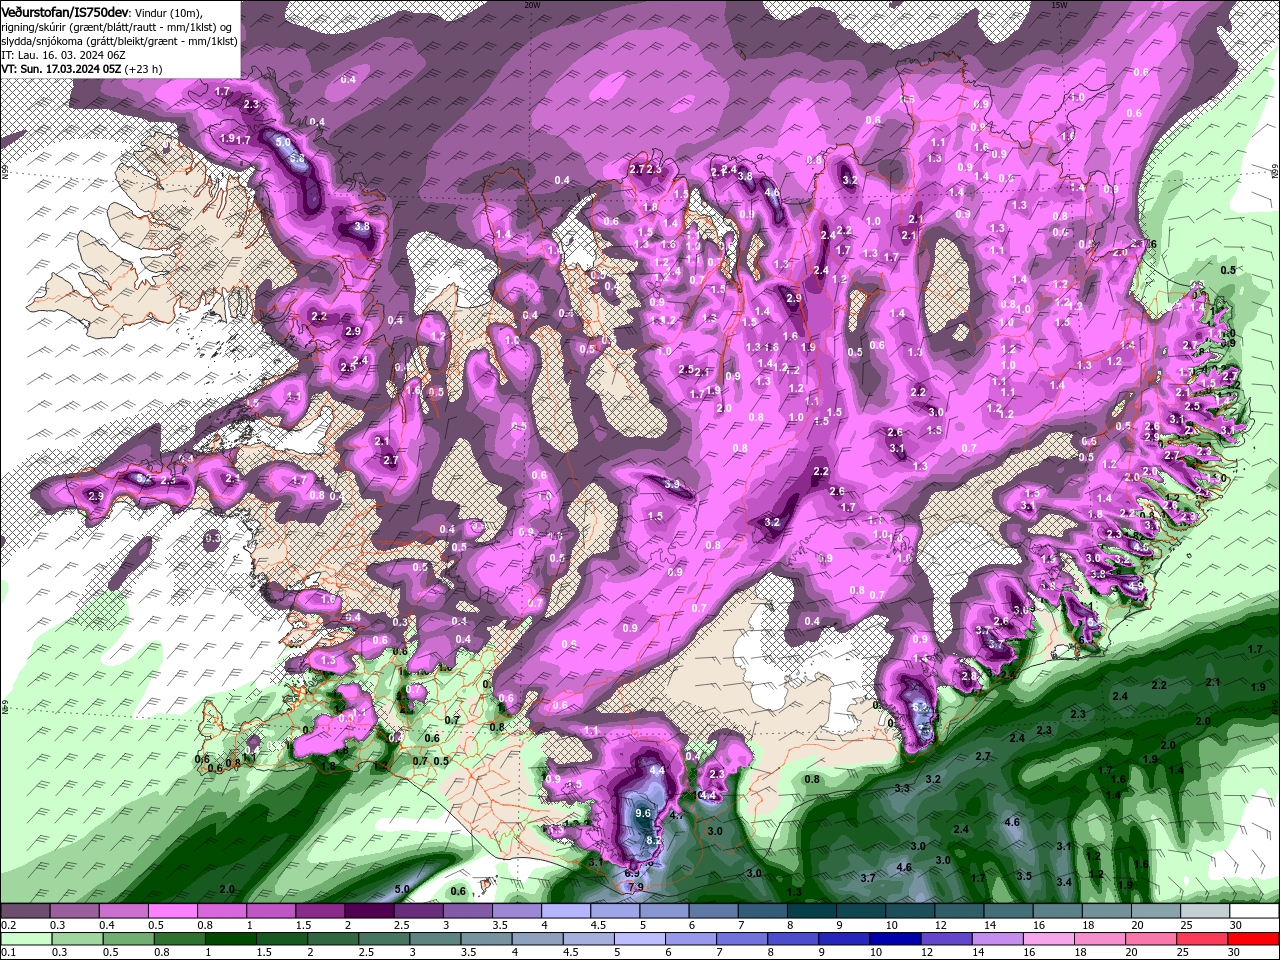
Task: Select the snow legend swatch starting at 3
Action: (466, 911)
